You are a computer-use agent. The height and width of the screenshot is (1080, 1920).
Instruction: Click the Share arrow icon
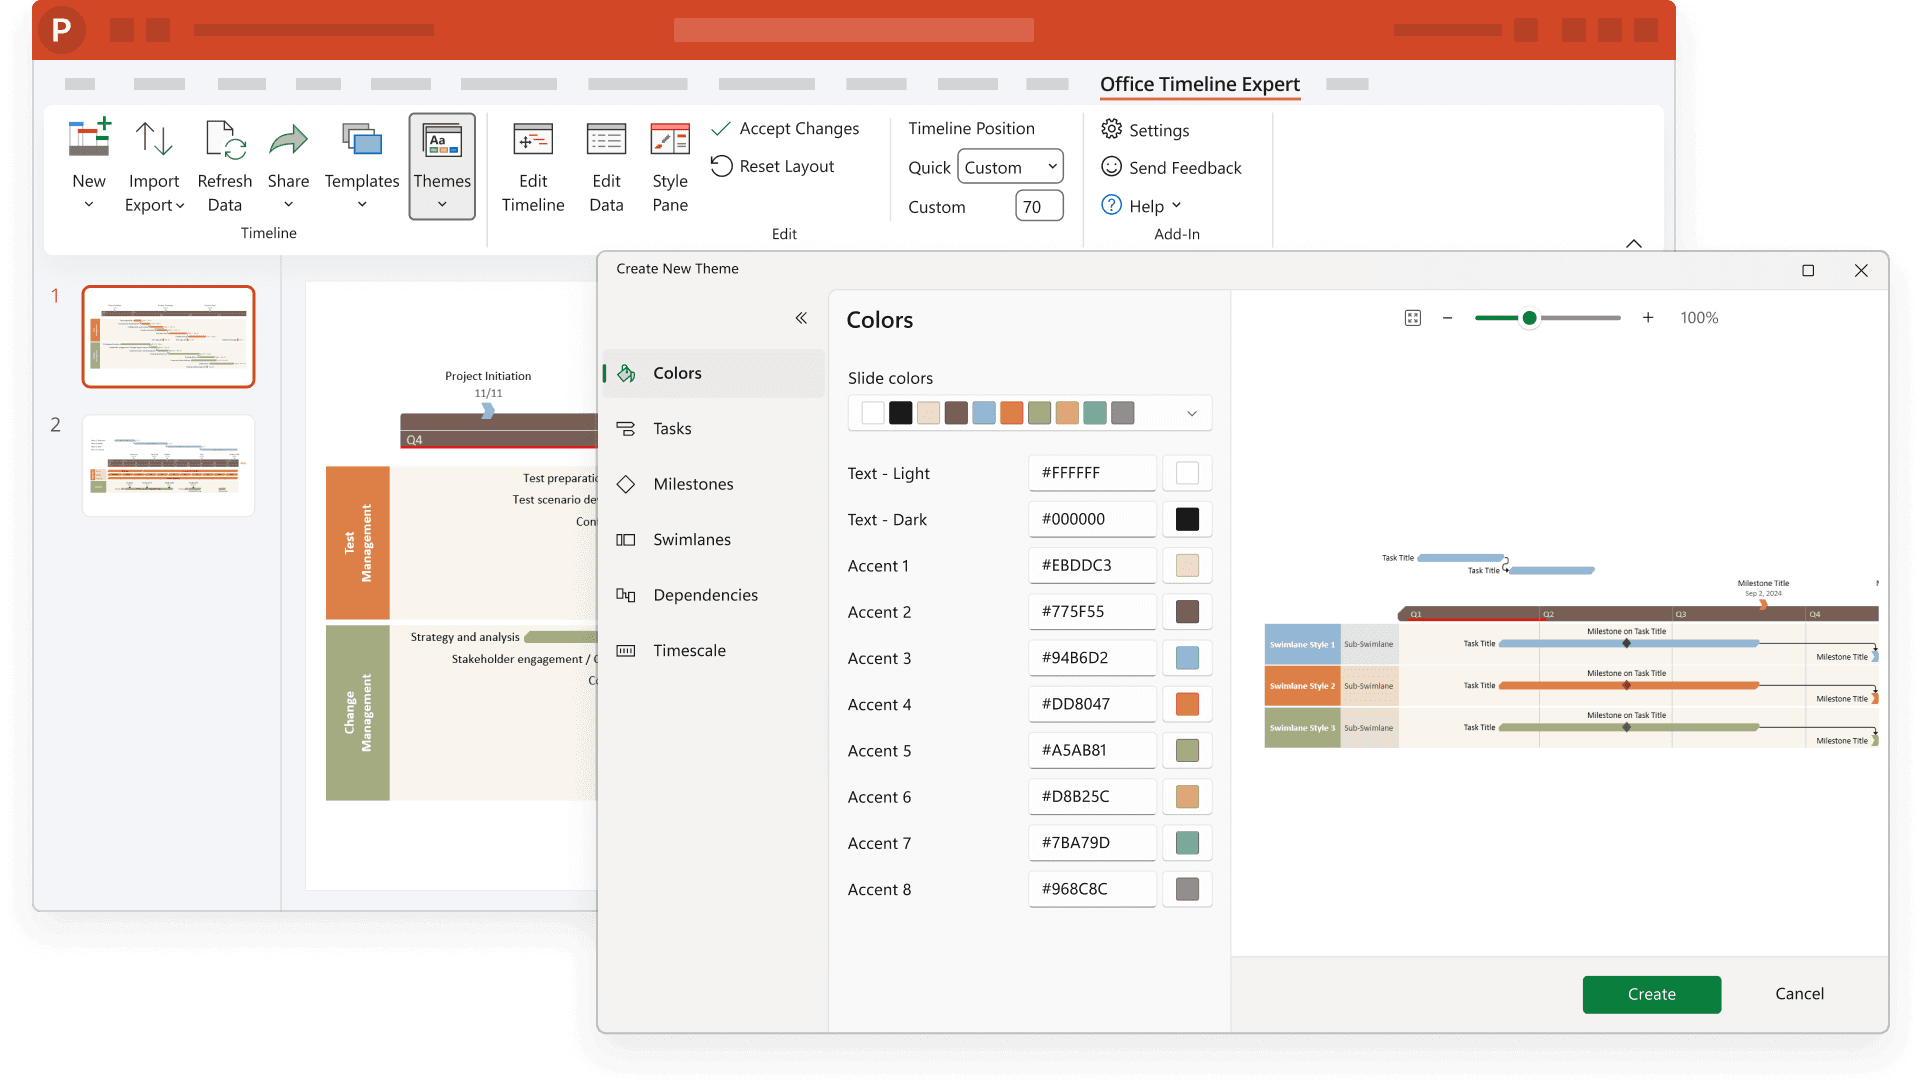coord(288,140)
